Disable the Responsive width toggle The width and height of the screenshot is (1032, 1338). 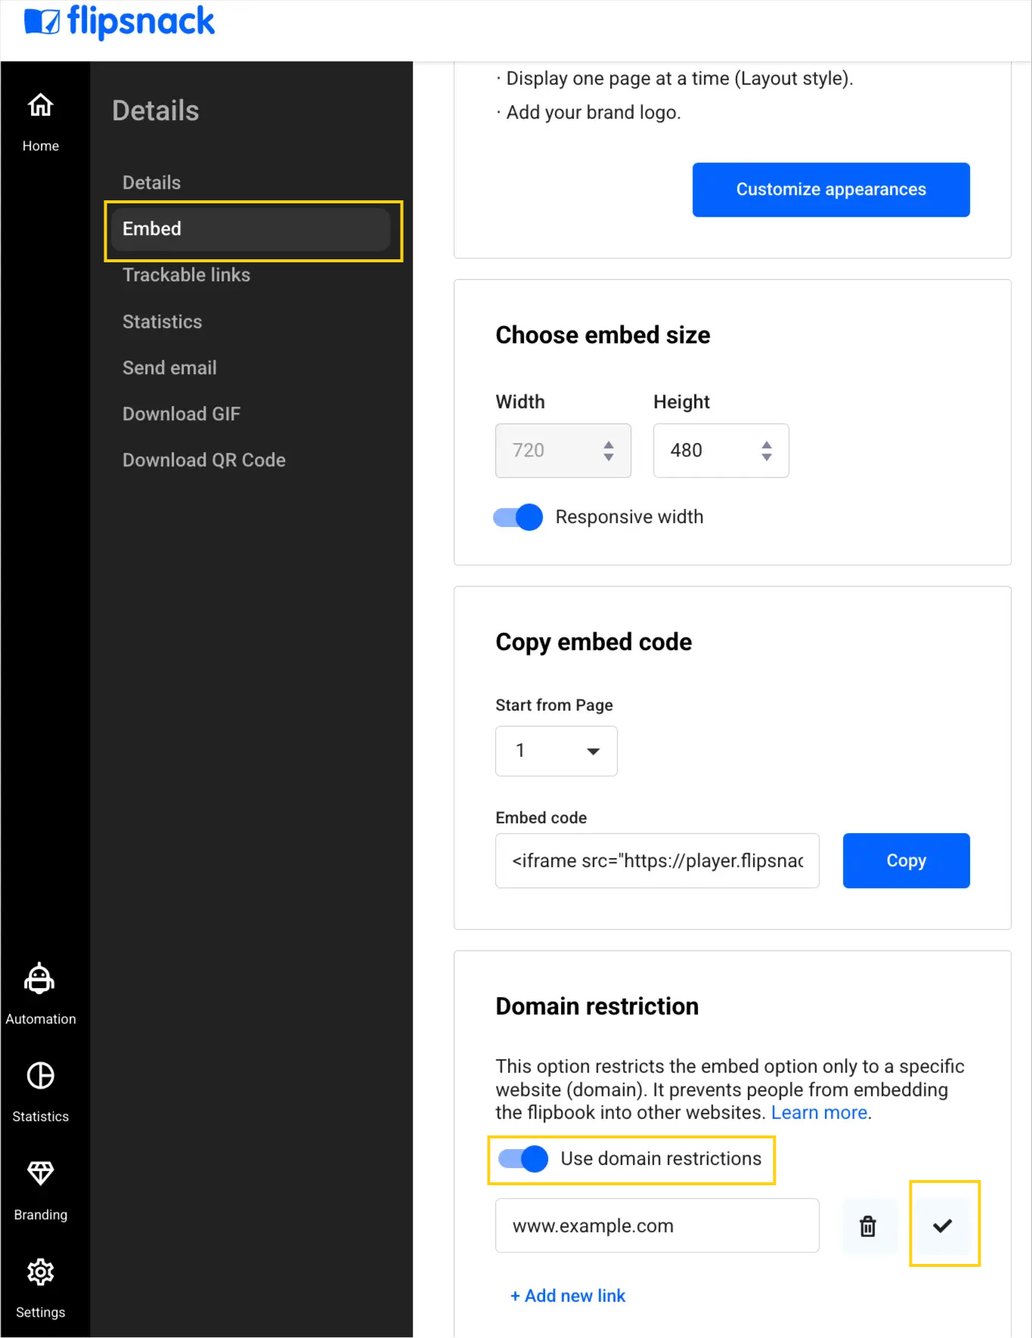[x=517, y=517]
